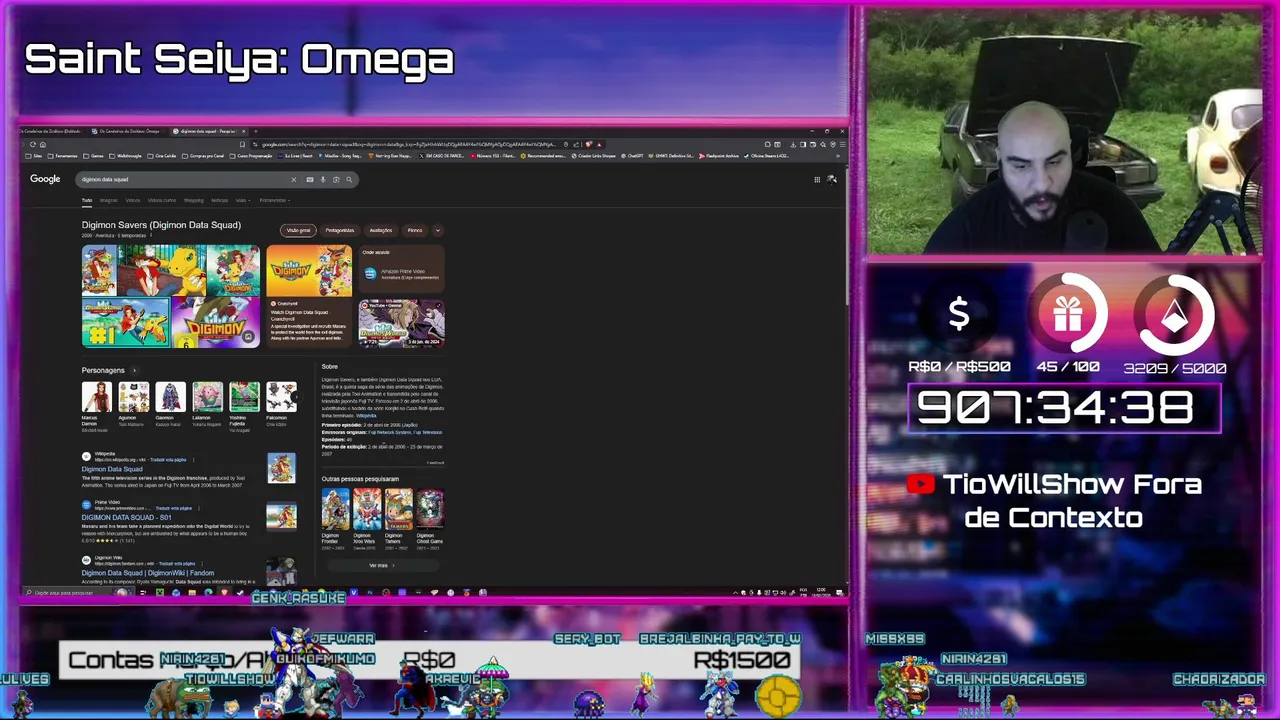
Task: Open the Google account avatar
Action: coord(832,179)
